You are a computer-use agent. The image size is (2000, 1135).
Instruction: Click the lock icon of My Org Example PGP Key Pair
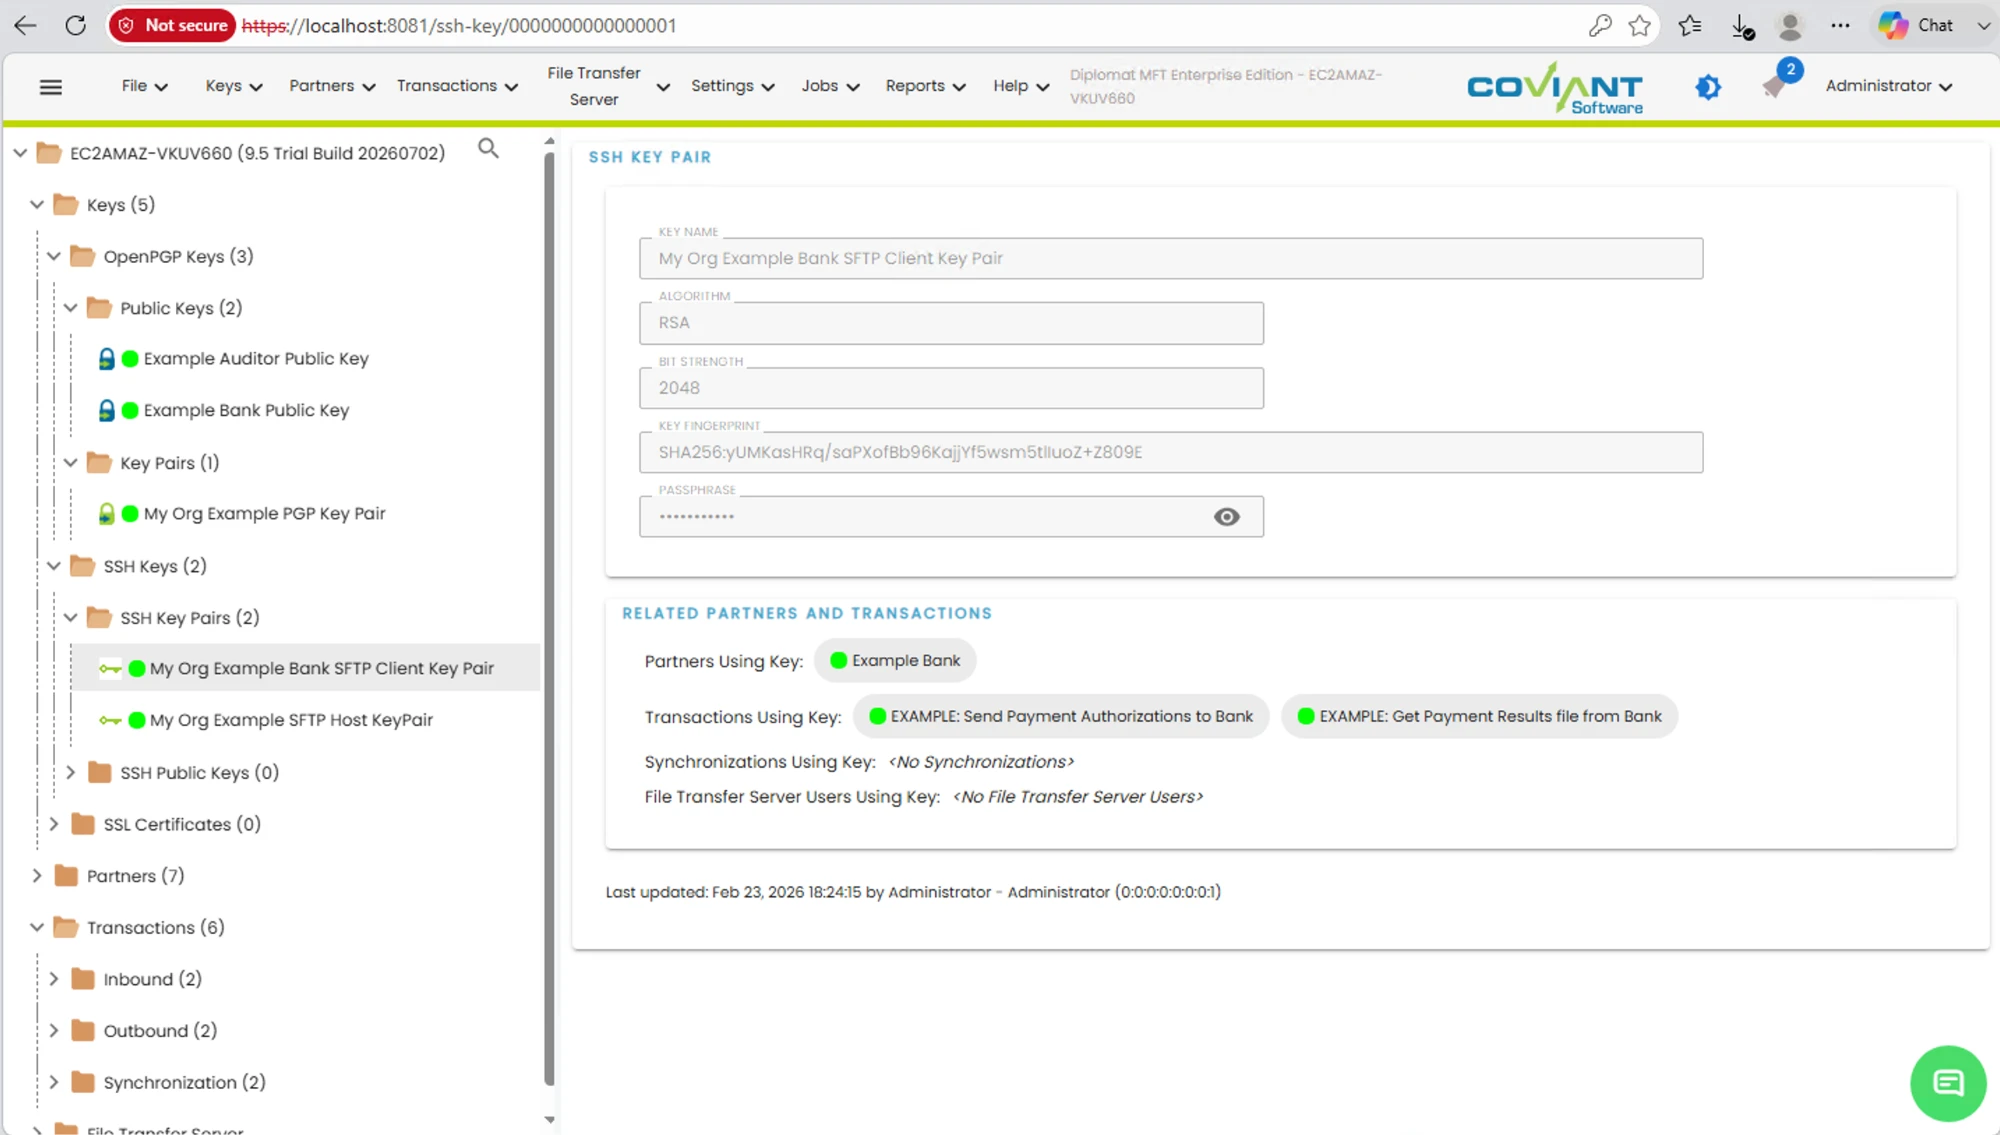(106, 514)
